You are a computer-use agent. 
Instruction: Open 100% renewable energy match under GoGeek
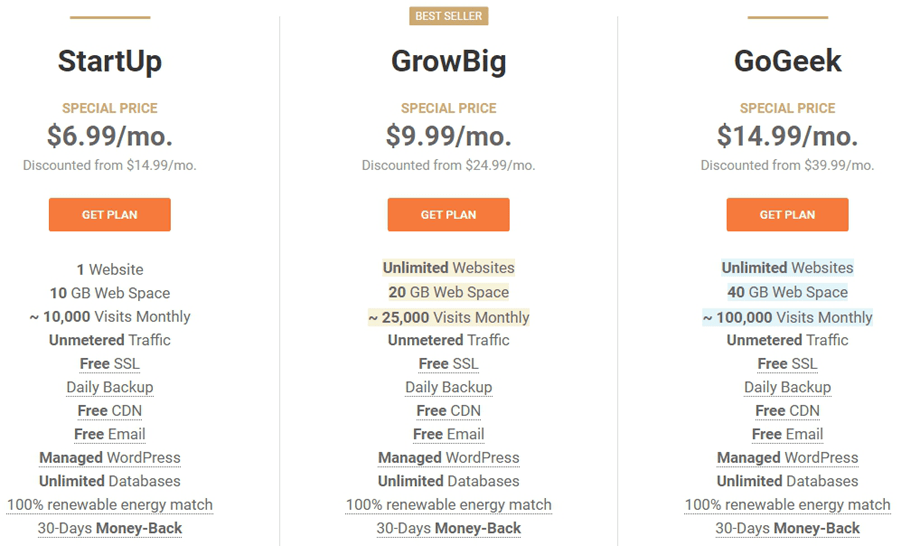pyautogui.click(x=787, y=504)
